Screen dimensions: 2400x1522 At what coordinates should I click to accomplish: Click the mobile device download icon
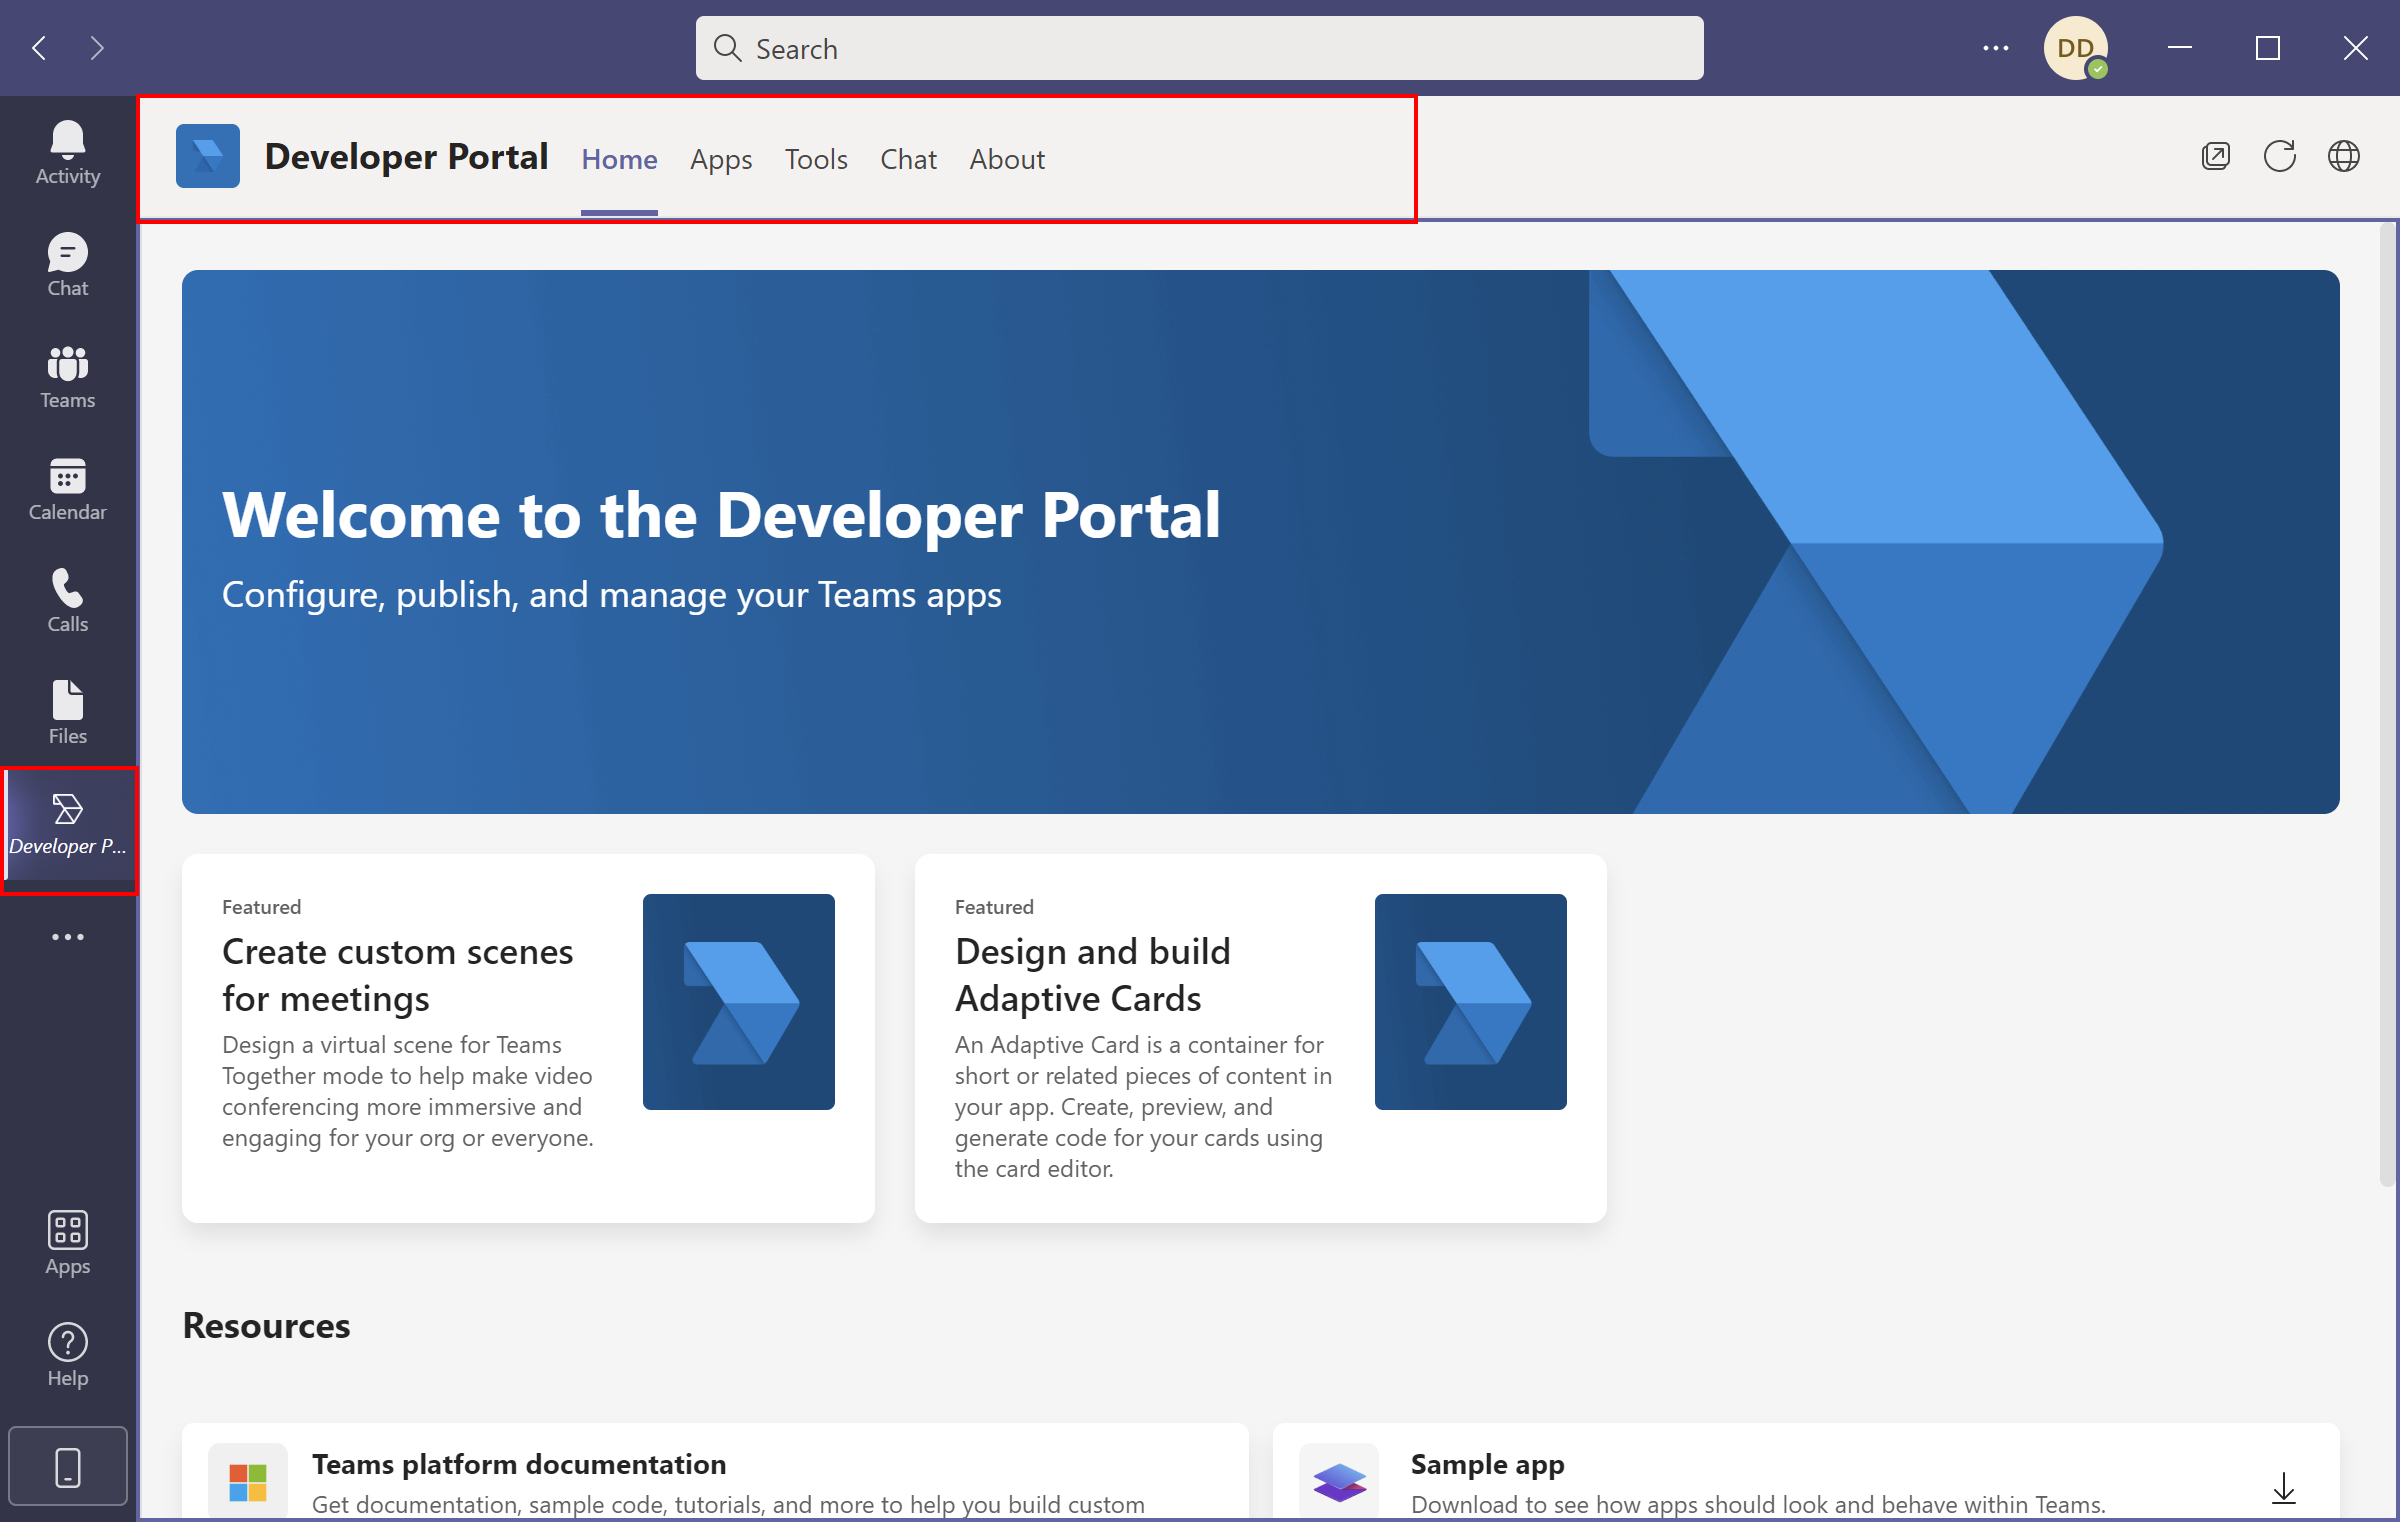(67, 1467)
